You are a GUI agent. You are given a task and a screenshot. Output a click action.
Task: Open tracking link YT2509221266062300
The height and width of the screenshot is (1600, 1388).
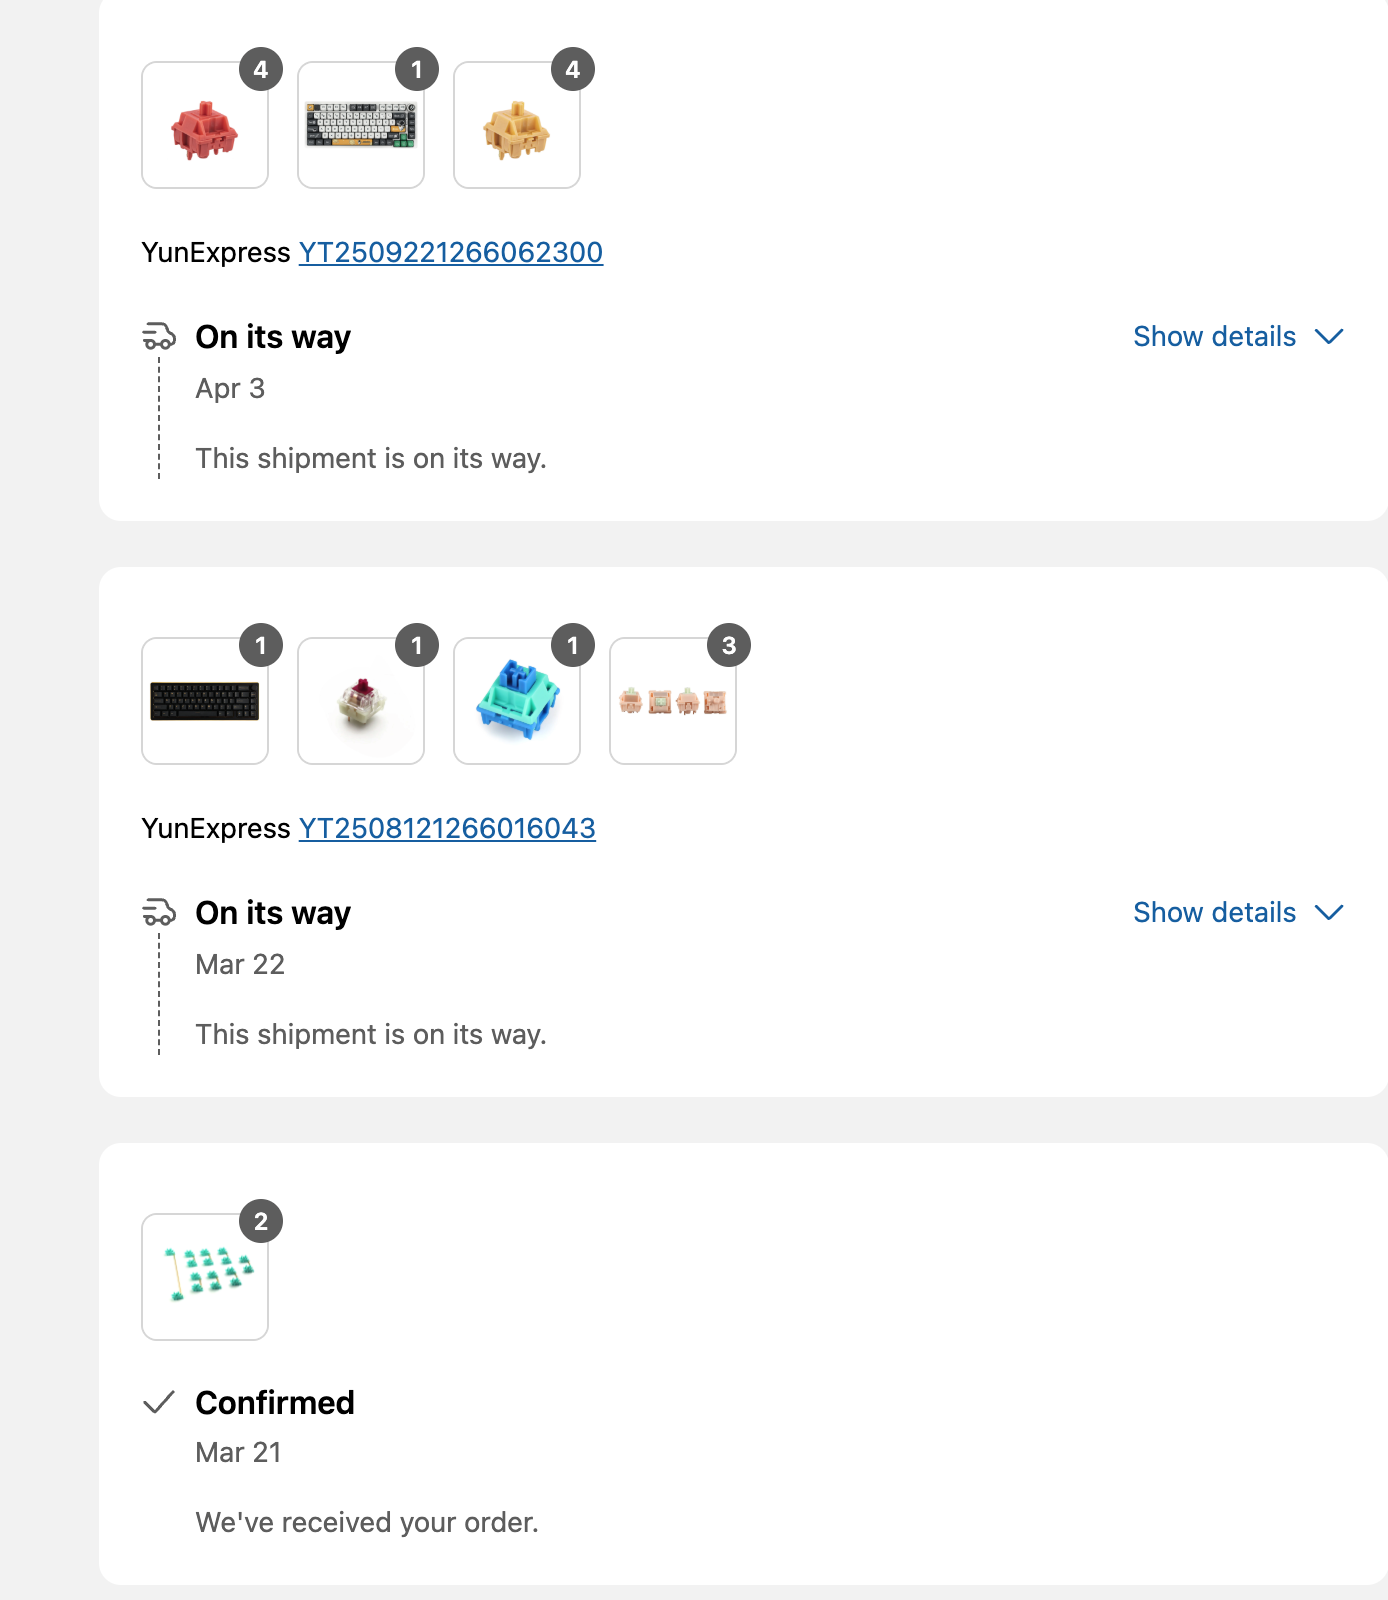(x=451, y=252)
